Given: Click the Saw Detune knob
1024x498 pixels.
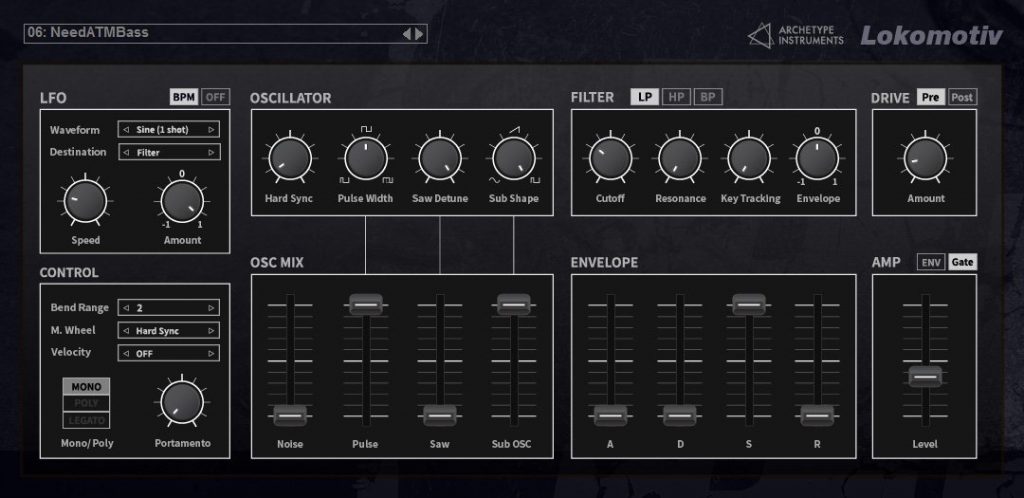Looking at the screenshot, I should tap(440, 159).
